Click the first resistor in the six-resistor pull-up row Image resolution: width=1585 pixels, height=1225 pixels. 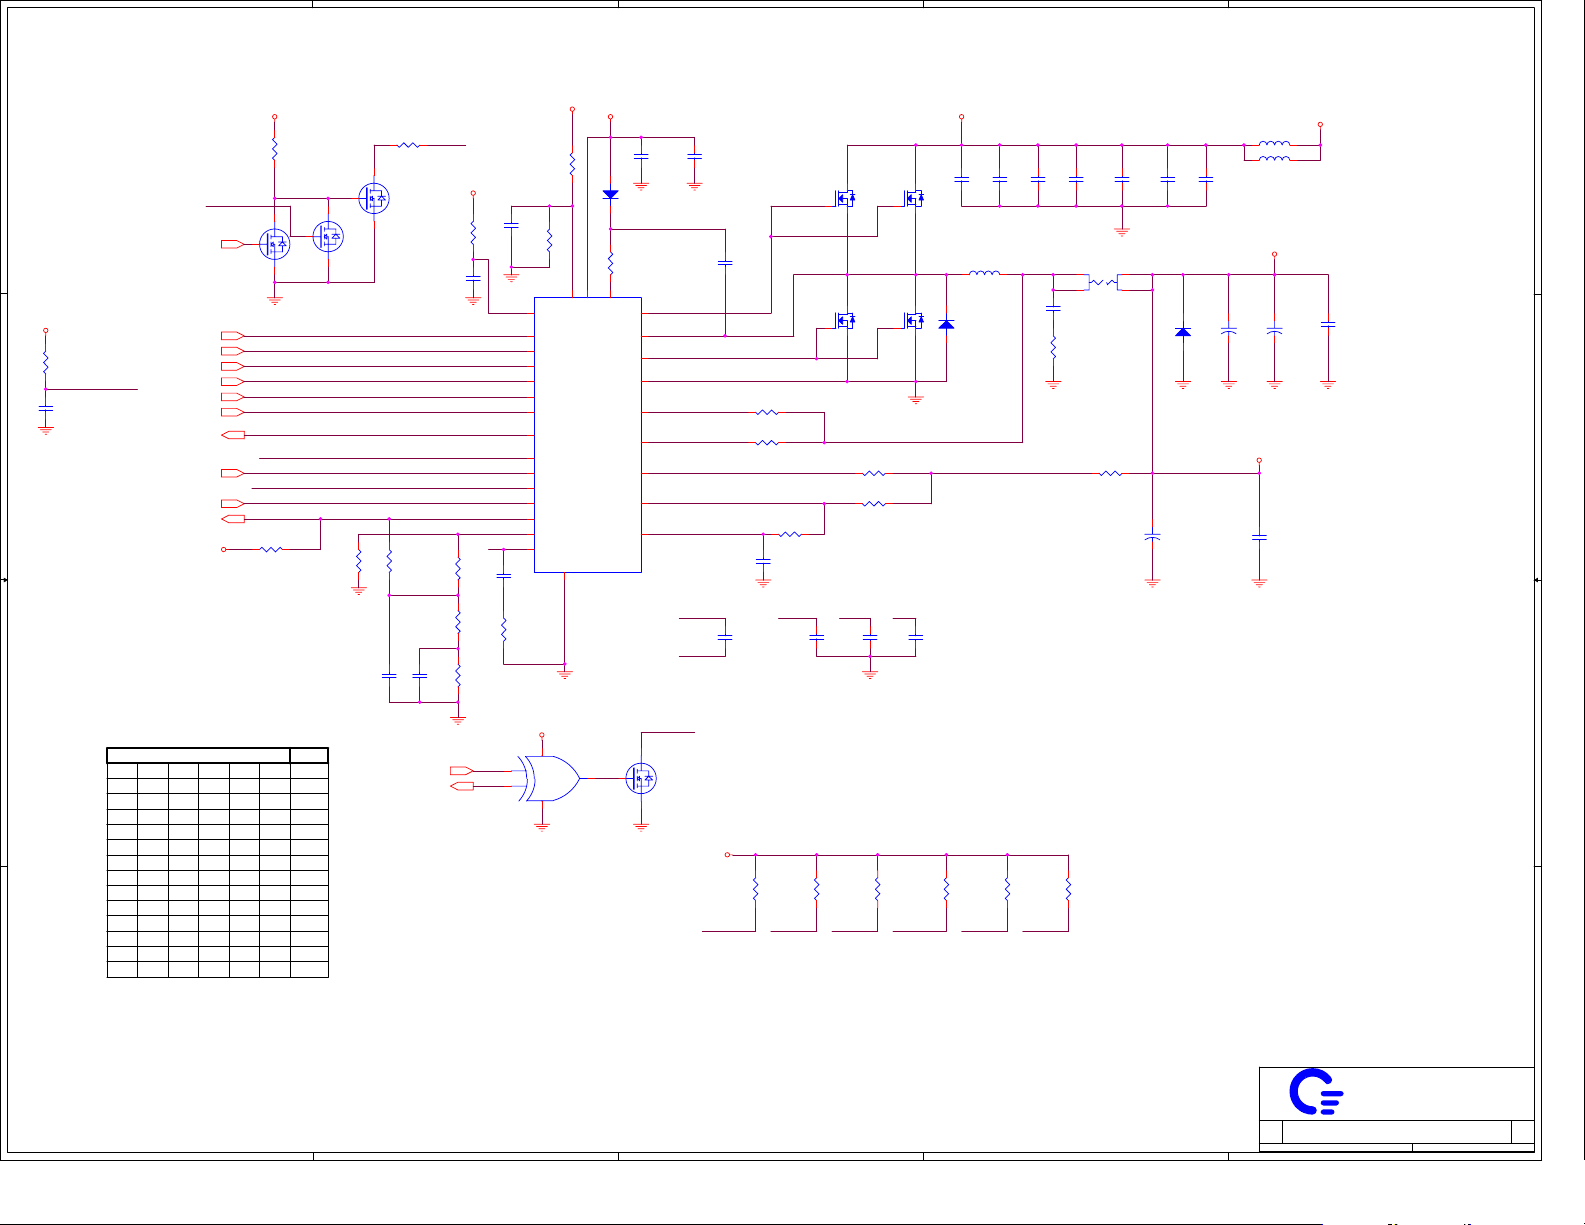point(756,890)
